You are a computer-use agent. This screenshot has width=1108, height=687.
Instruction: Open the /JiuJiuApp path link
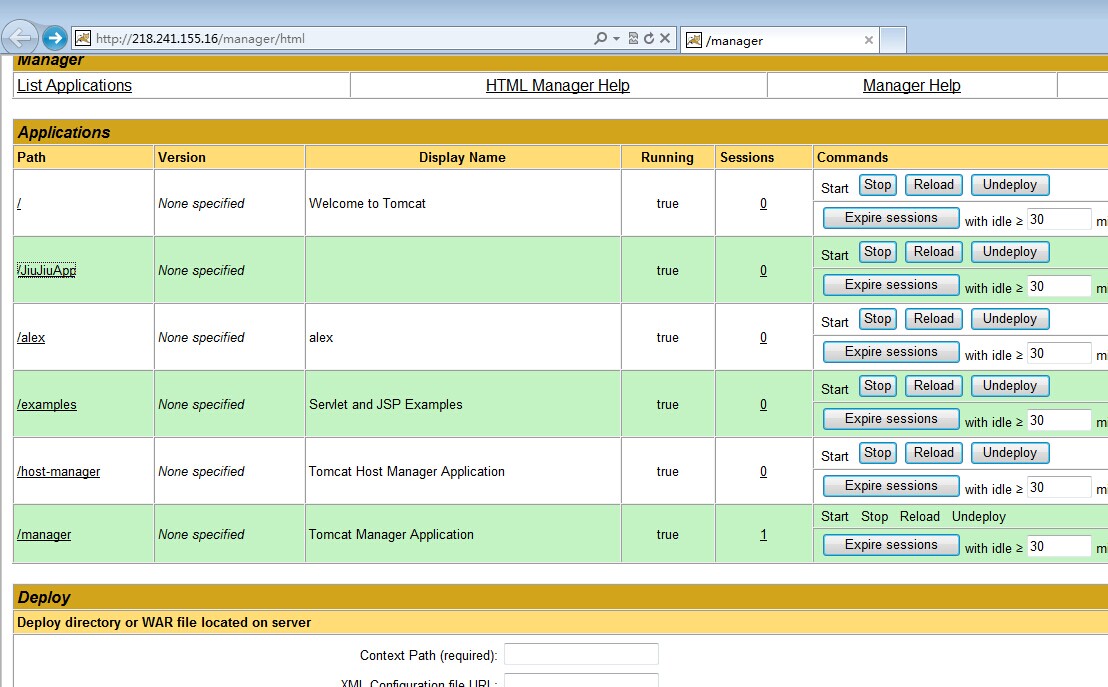[x=47, y=270]
